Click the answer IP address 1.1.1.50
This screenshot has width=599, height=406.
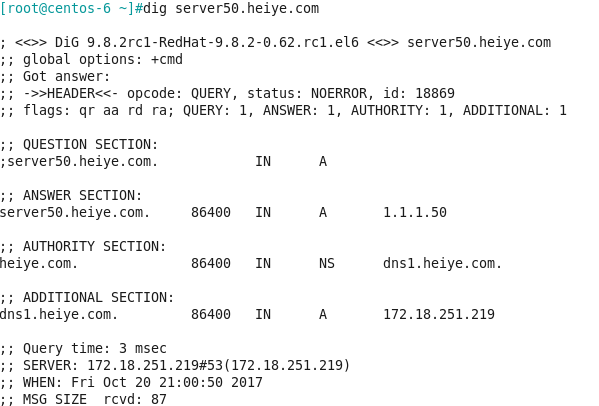tap(415, 212)
